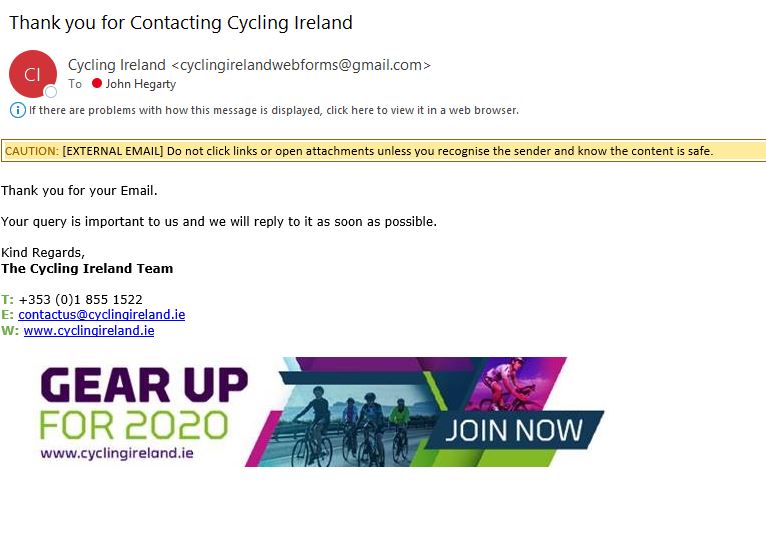The height and width of the screenshot is (559, 766).
Task: Click the 'Thank you for your Email.' line
Action: pos(79,190)
